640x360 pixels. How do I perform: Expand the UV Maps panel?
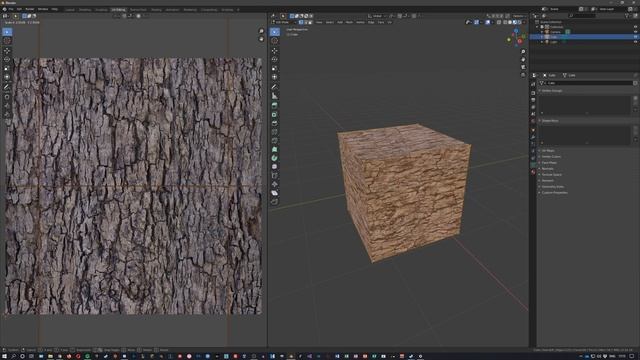click(x=548, y=151)
